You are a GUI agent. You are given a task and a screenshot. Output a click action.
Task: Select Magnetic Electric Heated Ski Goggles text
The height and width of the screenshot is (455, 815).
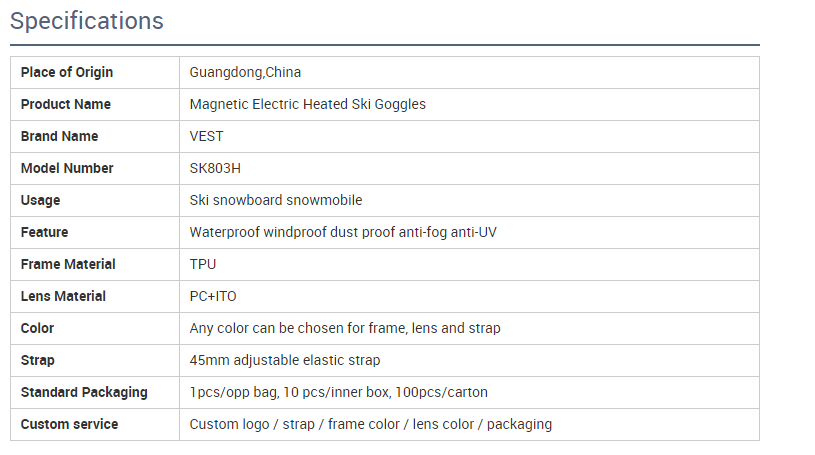(x=307, y=104)
